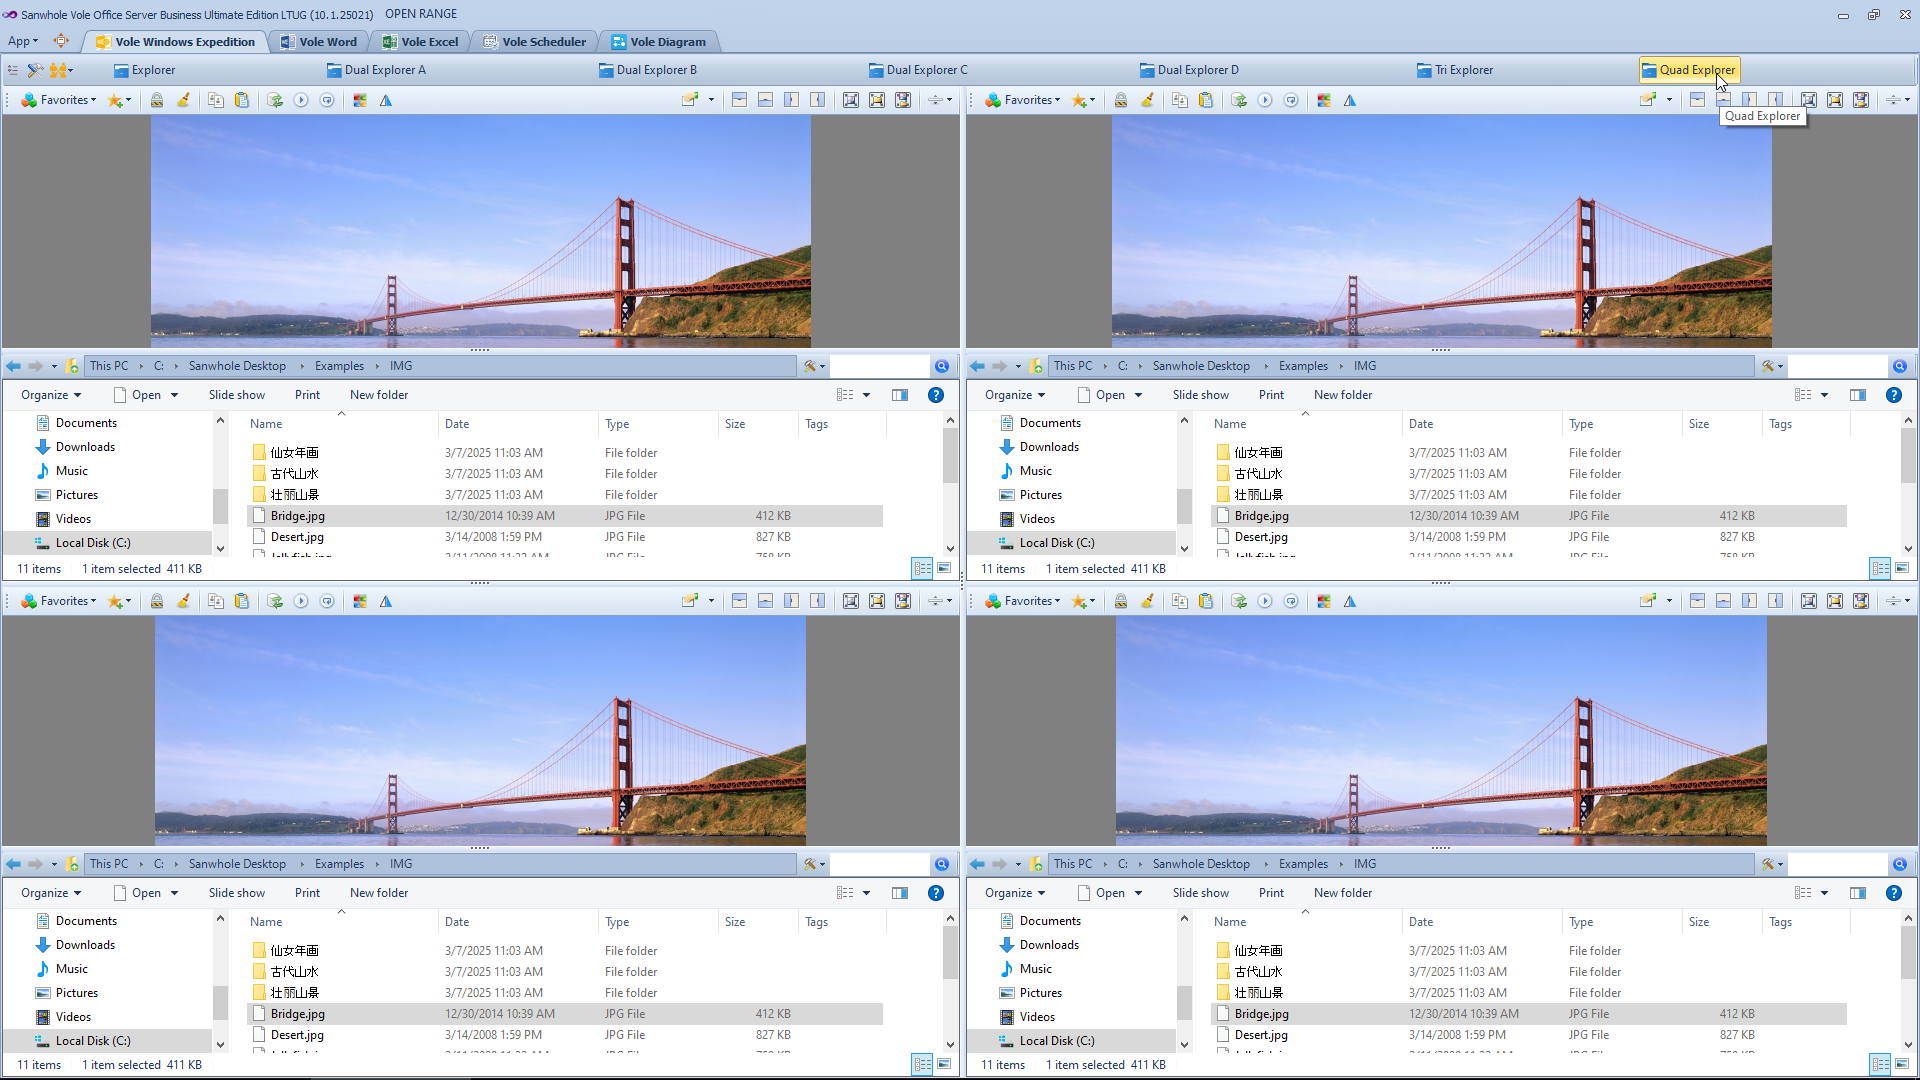This screenshot has height=1080, width=1920.
Task: Click Examples breadcrumb in top-left pane address bar
Action: (339, 366)
